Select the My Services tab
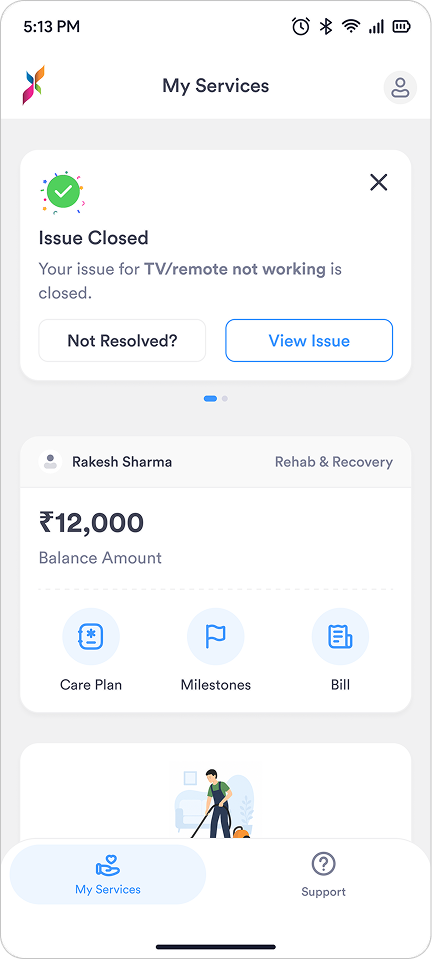This screenshot has width=432, height=959. [108, 875]
